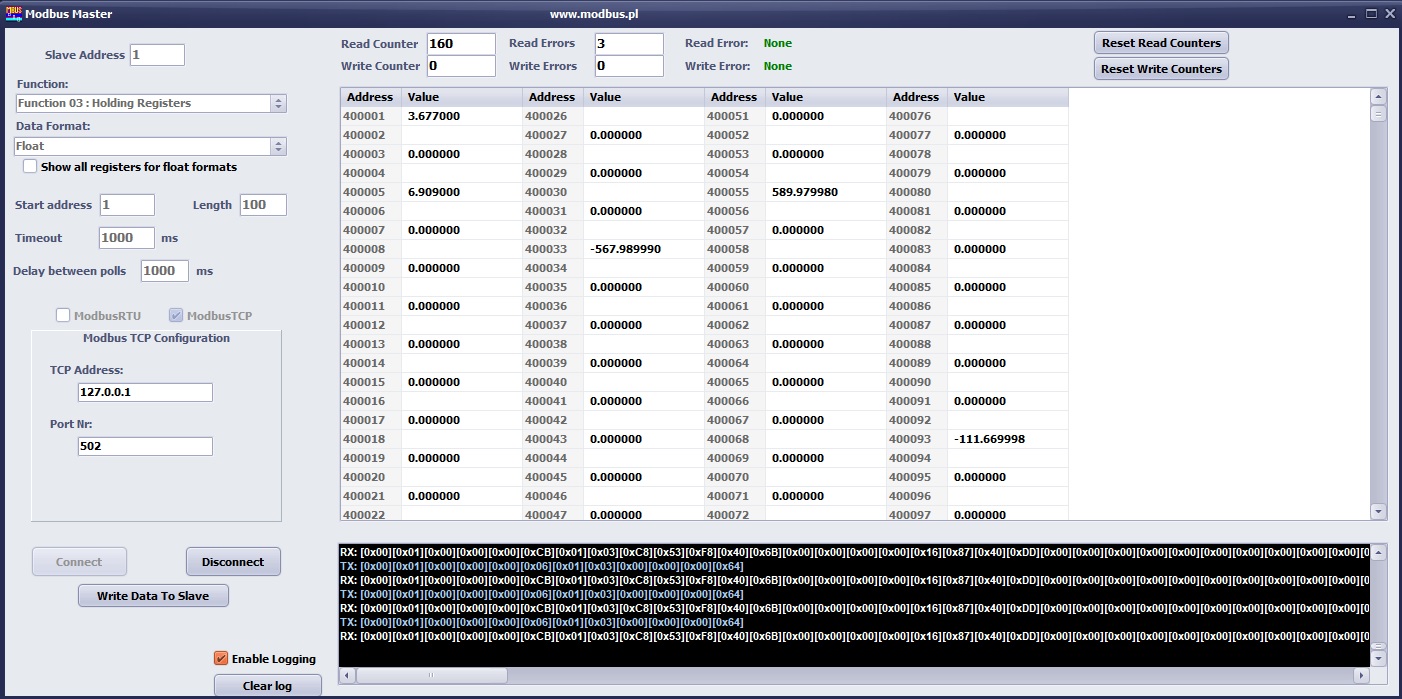Screen dimensions: 1402x699
Task: Click the Slave Address input field
Action: coord(157,55)
